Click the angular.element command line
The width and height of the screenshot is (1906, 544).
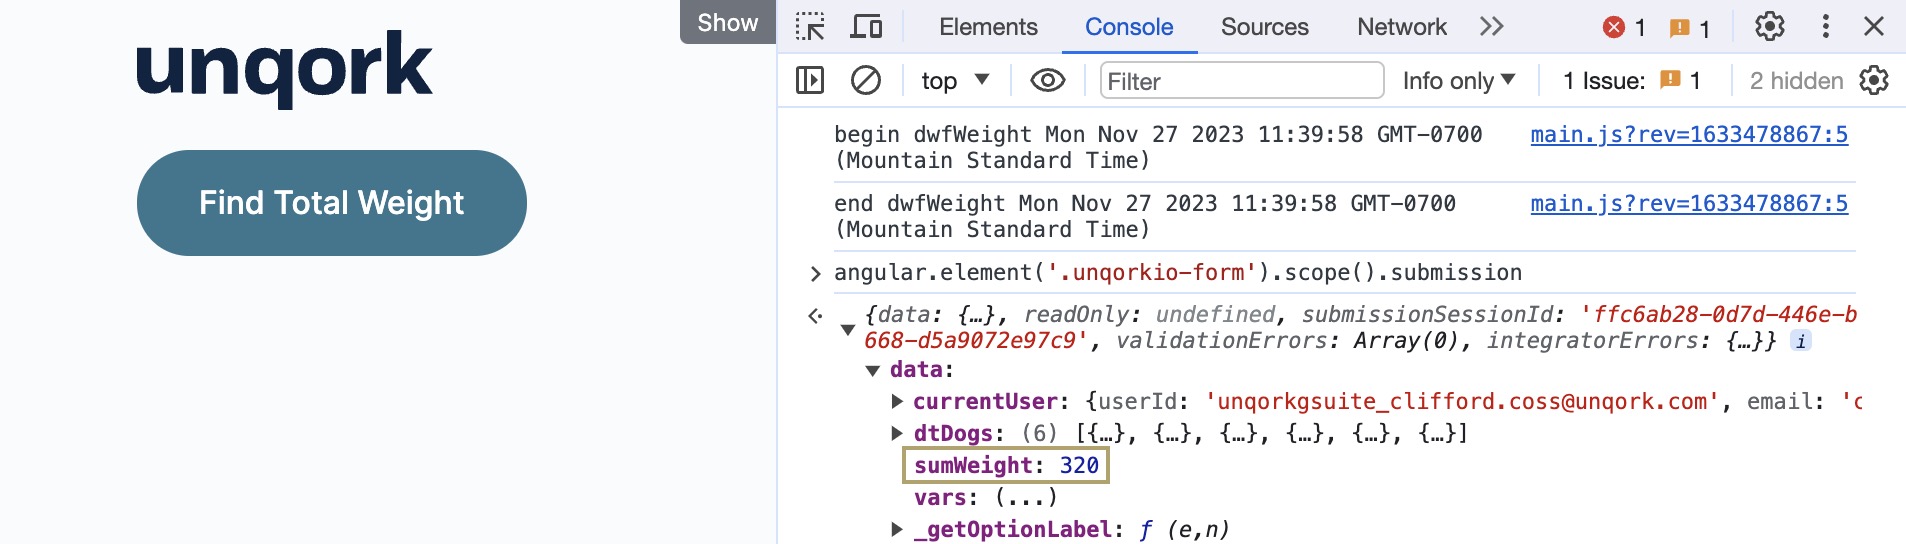[x=1178, y=272]
